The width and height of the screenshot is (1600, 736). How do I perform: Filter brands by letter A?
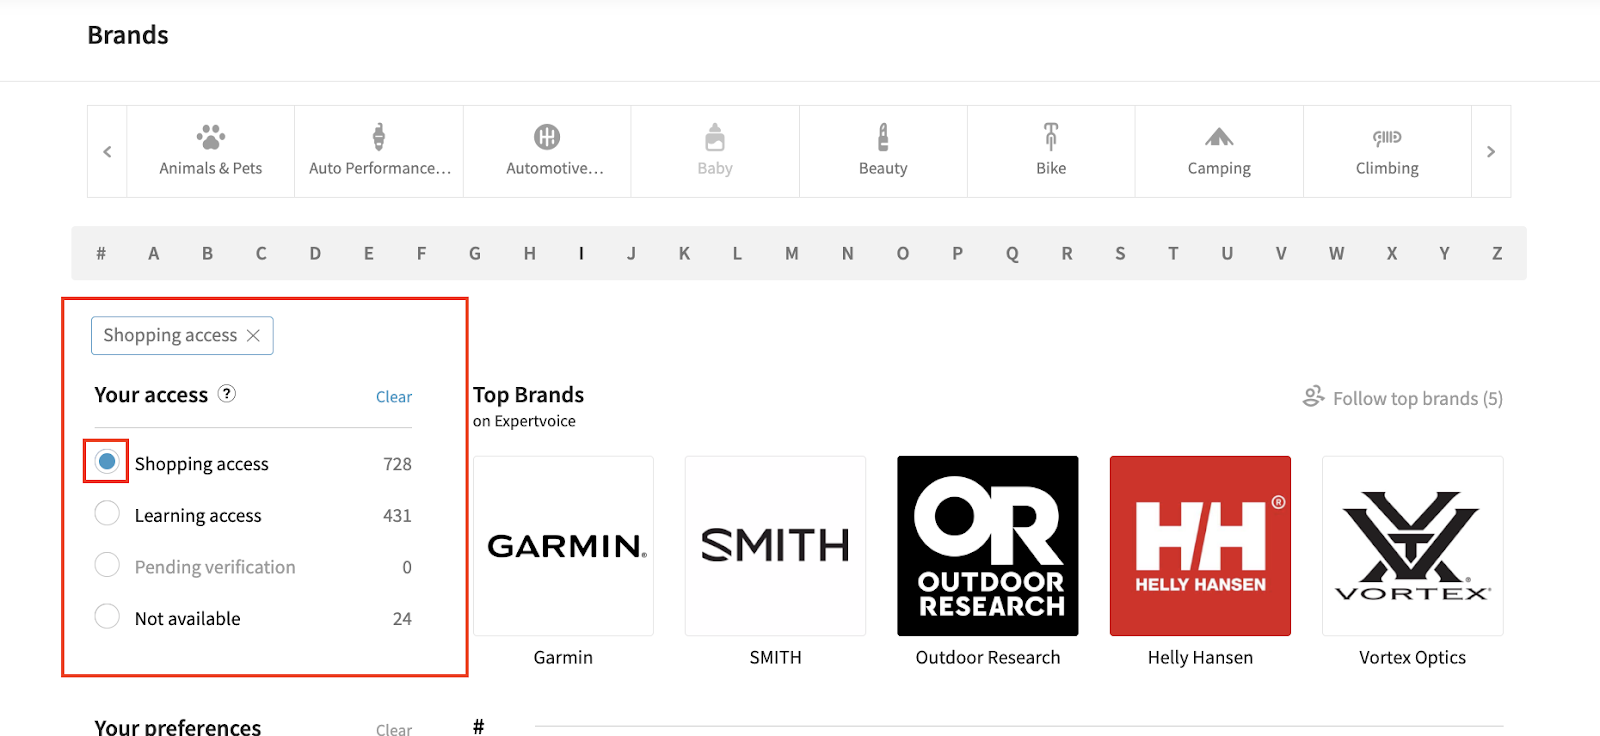point(154,253)
